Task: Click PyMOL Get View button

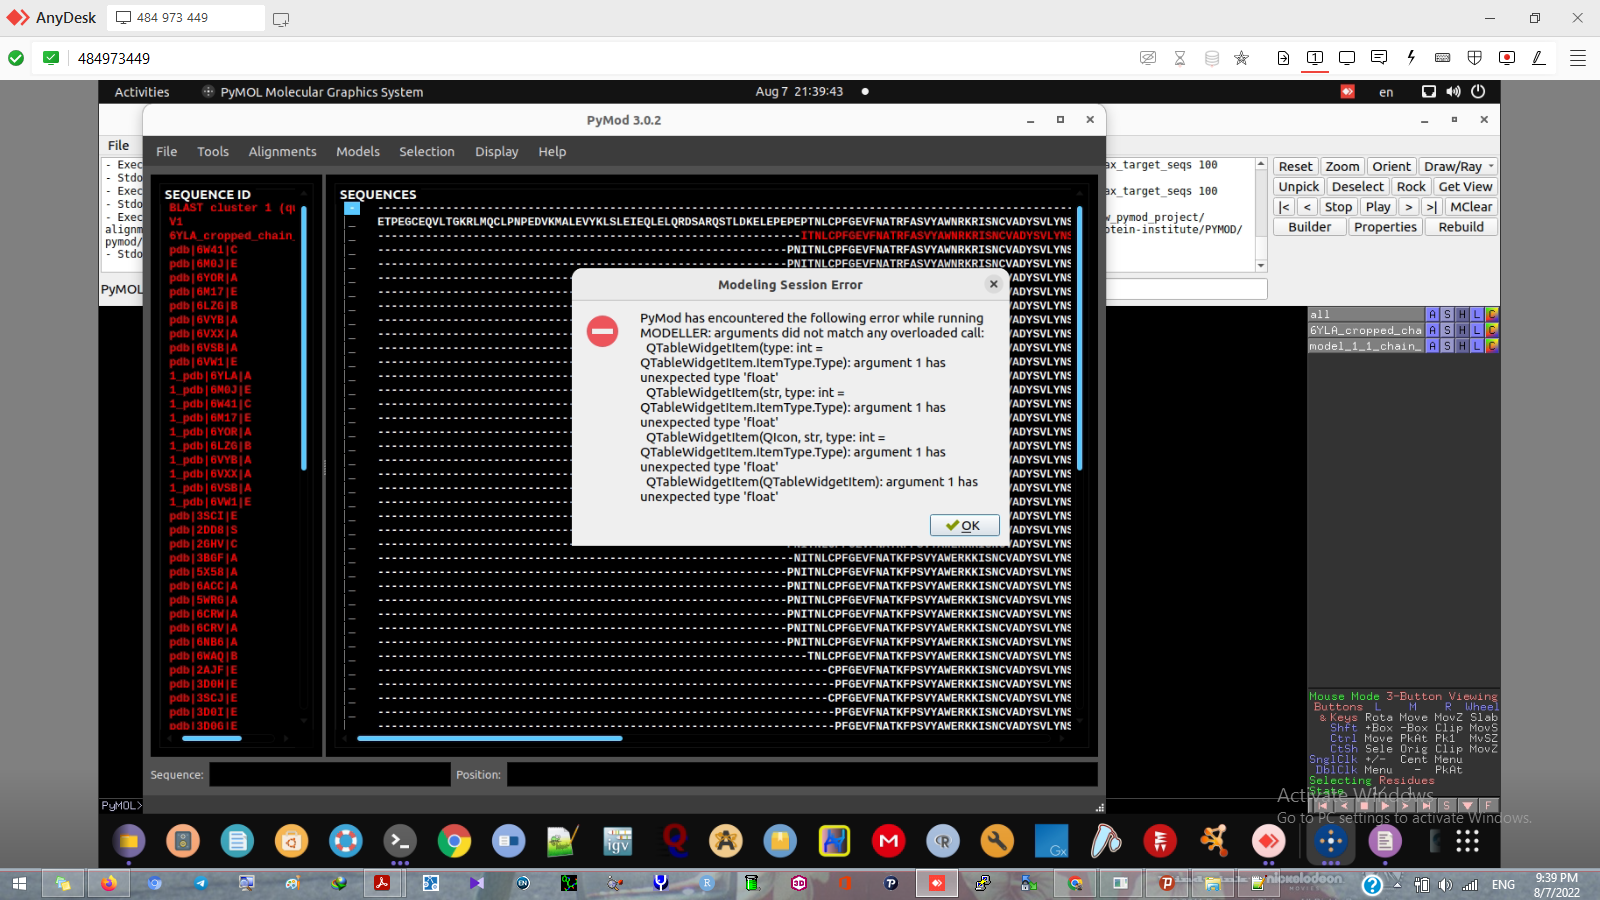Action: [1465, 186]
